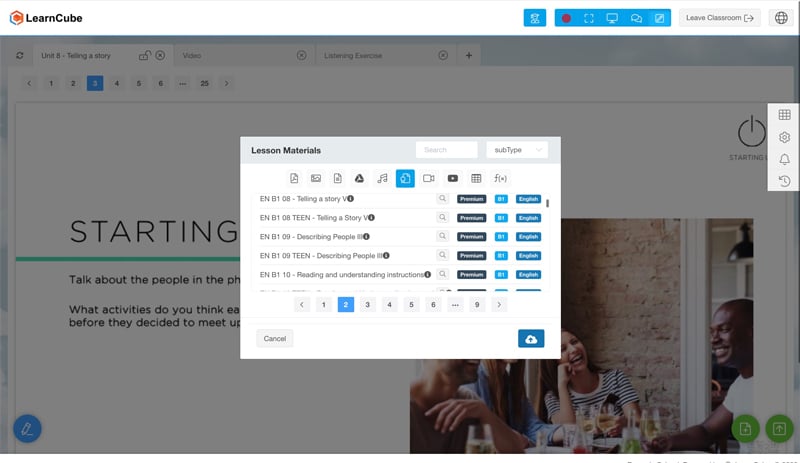The image size is (800, 463).
Task: Preview EN B1 09 TEEN Describing People
Action: coord(442,255)
